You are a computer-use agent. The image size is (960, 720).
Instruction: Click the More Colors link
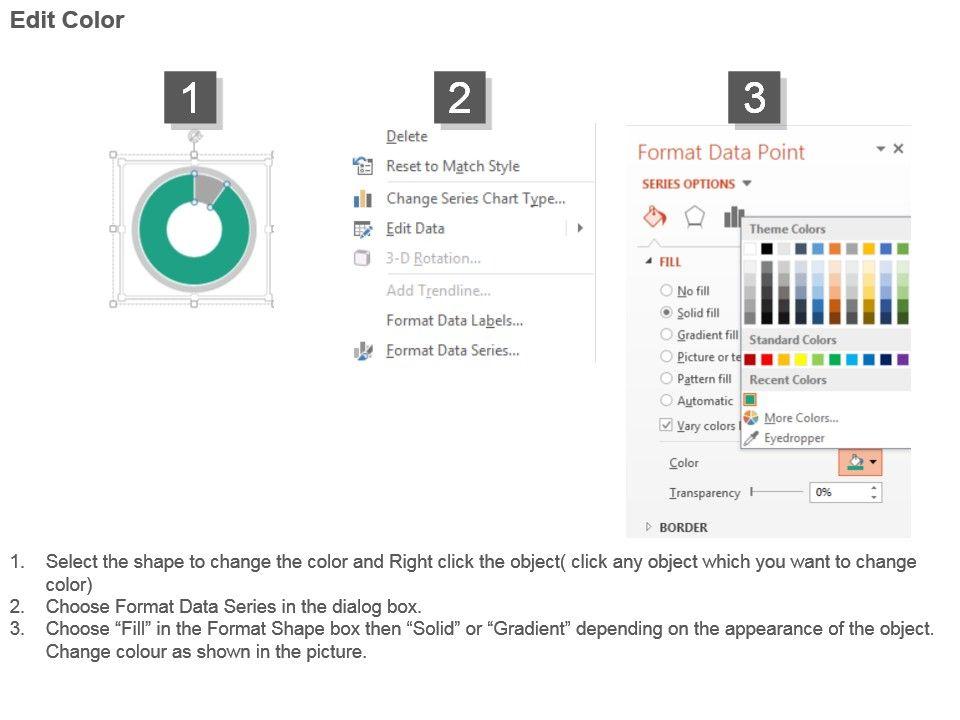801,418
